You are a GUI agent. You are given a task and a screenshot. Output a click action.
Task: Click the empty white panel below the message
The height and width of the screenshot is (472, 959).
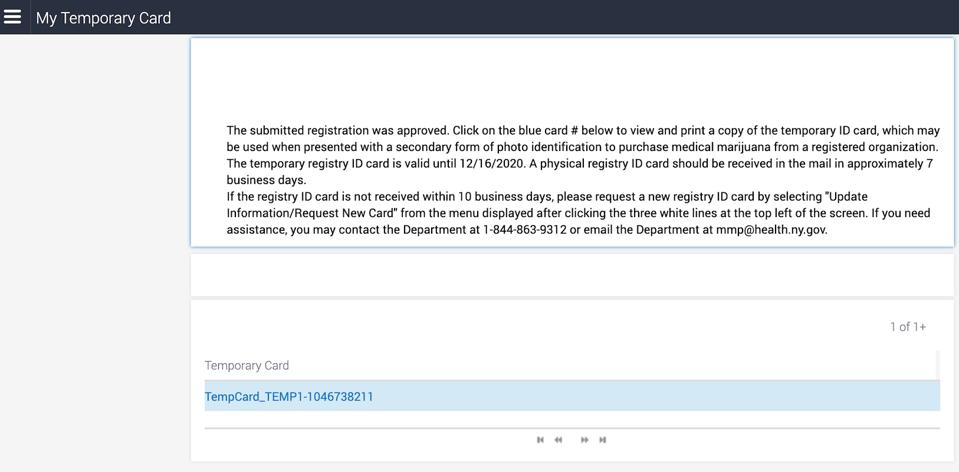(x=572, y=275)
